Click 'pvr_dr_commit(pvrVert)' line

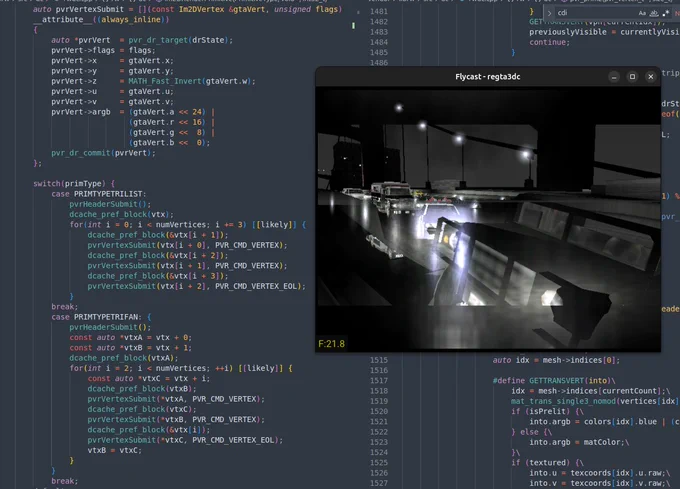[103, 153]
